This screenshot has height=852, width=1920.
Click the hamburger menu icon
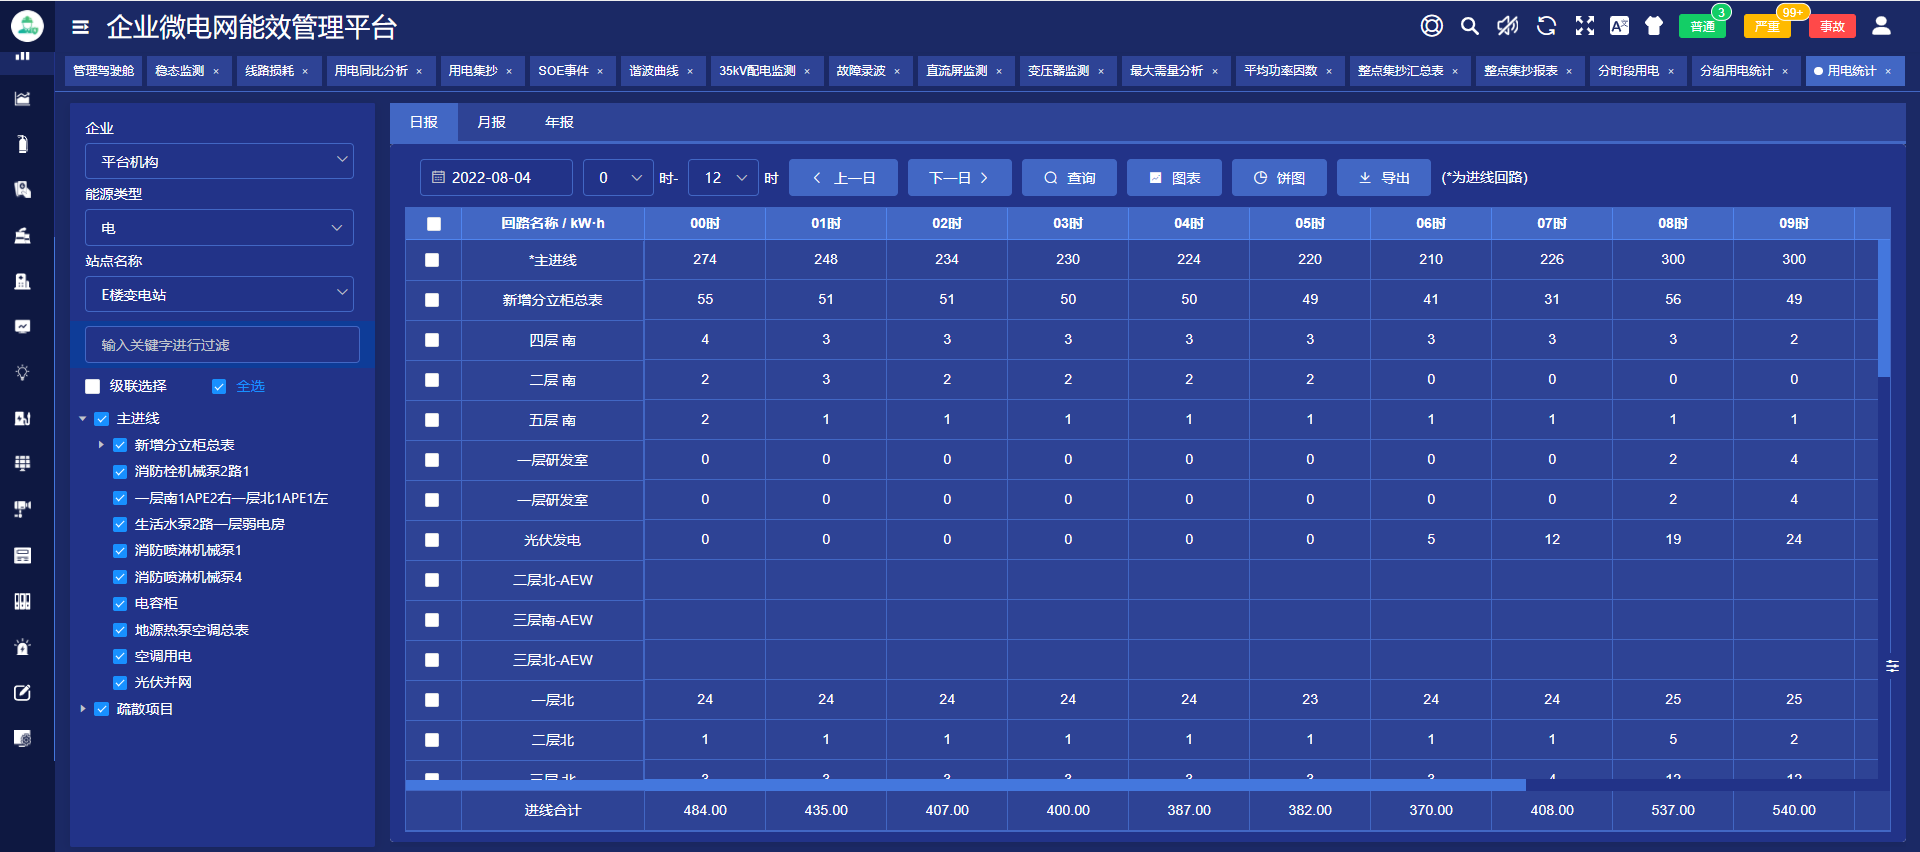(81, 27)
